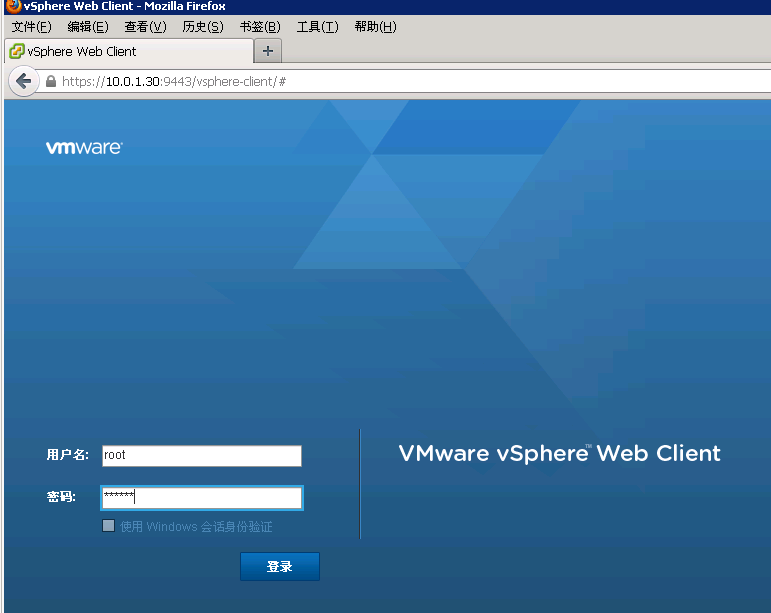The width and height of the screenshot is (771, 613).
Task: Open the 编辑(E) menu
Action: coord(88,27)
